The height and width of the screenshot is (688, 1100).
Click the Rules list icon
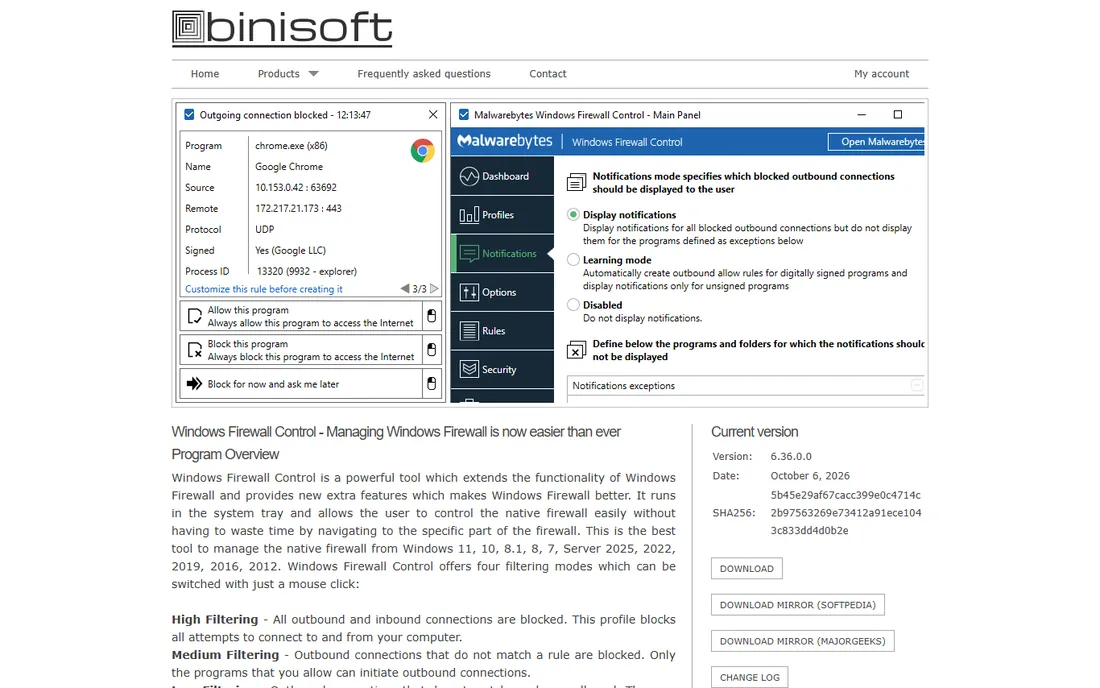pyautogui.click(x=469, y=330)
